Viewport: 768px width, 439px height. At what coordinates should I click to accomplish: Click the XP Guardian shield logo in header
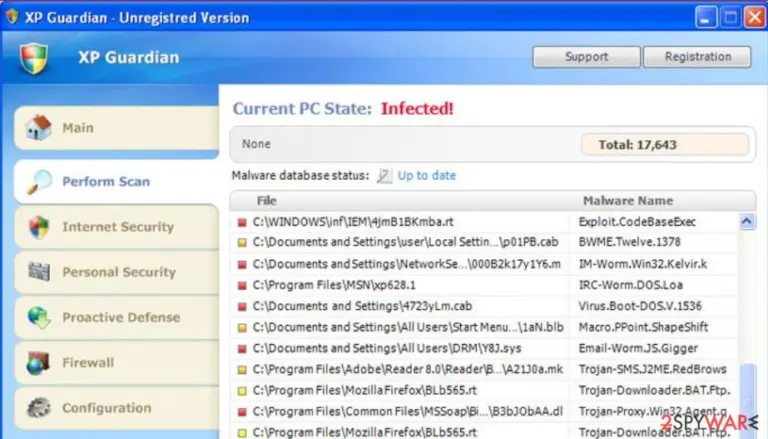click(x=34, y=58)
